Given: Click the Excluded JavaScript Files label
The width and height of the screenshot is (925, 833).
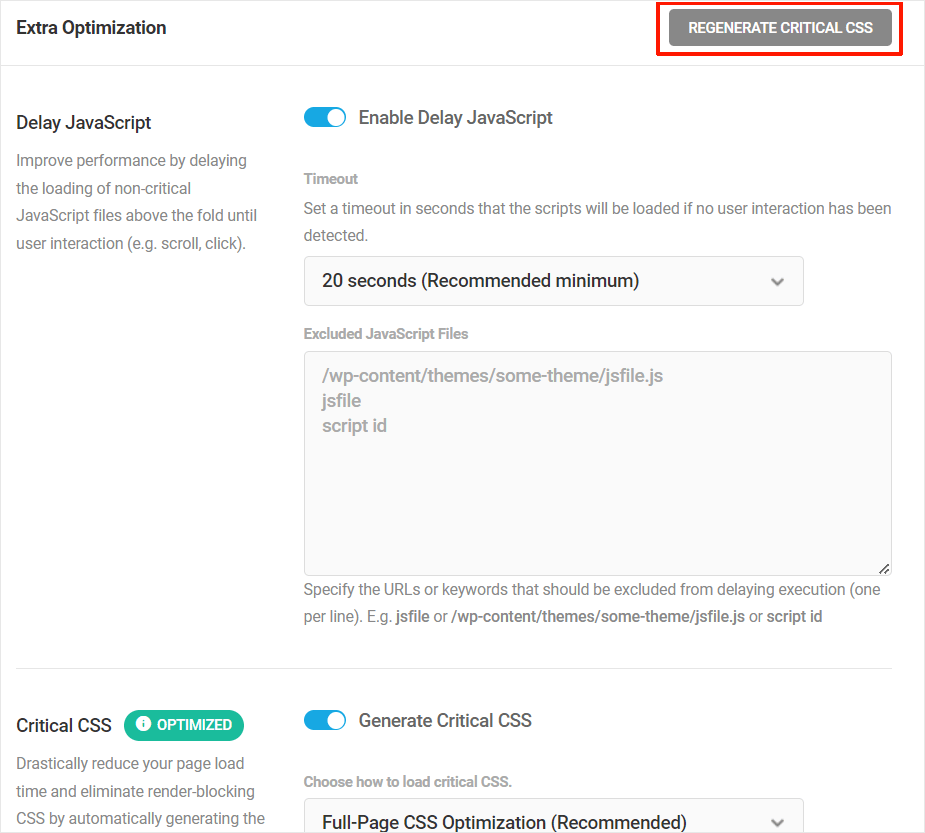Looking at the screenshot, I should point(386,333).
